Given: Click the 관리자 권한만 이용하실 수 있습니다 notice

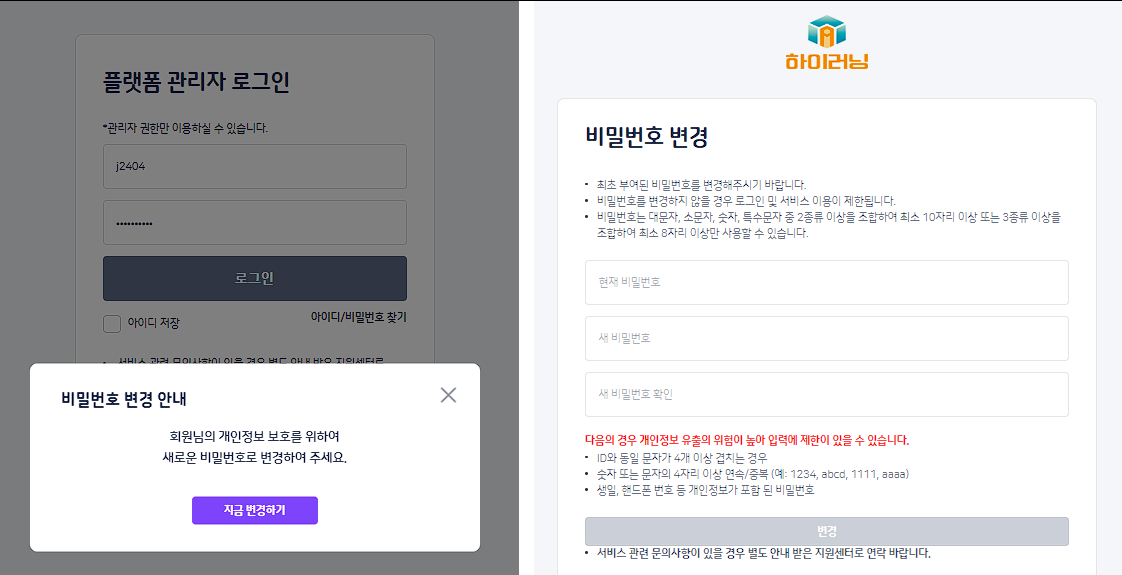Looking at the screenshot, I should (185, 129).
